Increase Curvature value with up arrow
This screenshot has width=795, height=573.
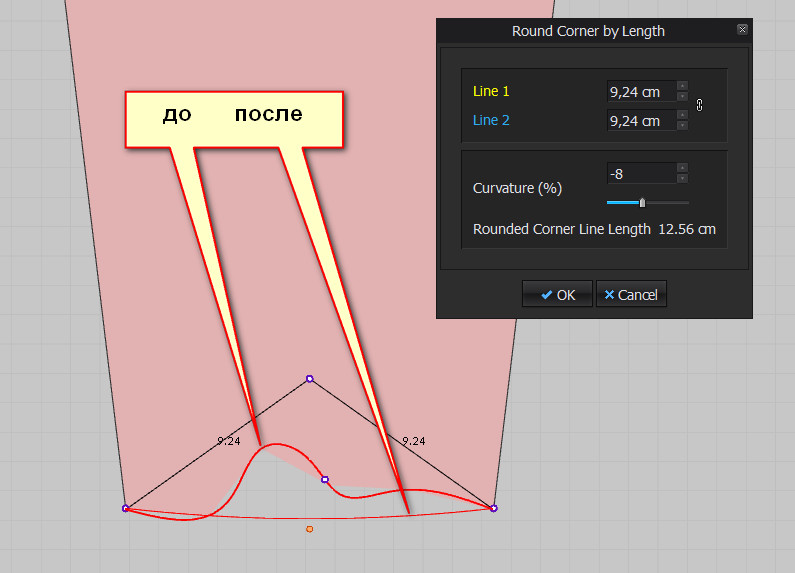tap(682, 168)
